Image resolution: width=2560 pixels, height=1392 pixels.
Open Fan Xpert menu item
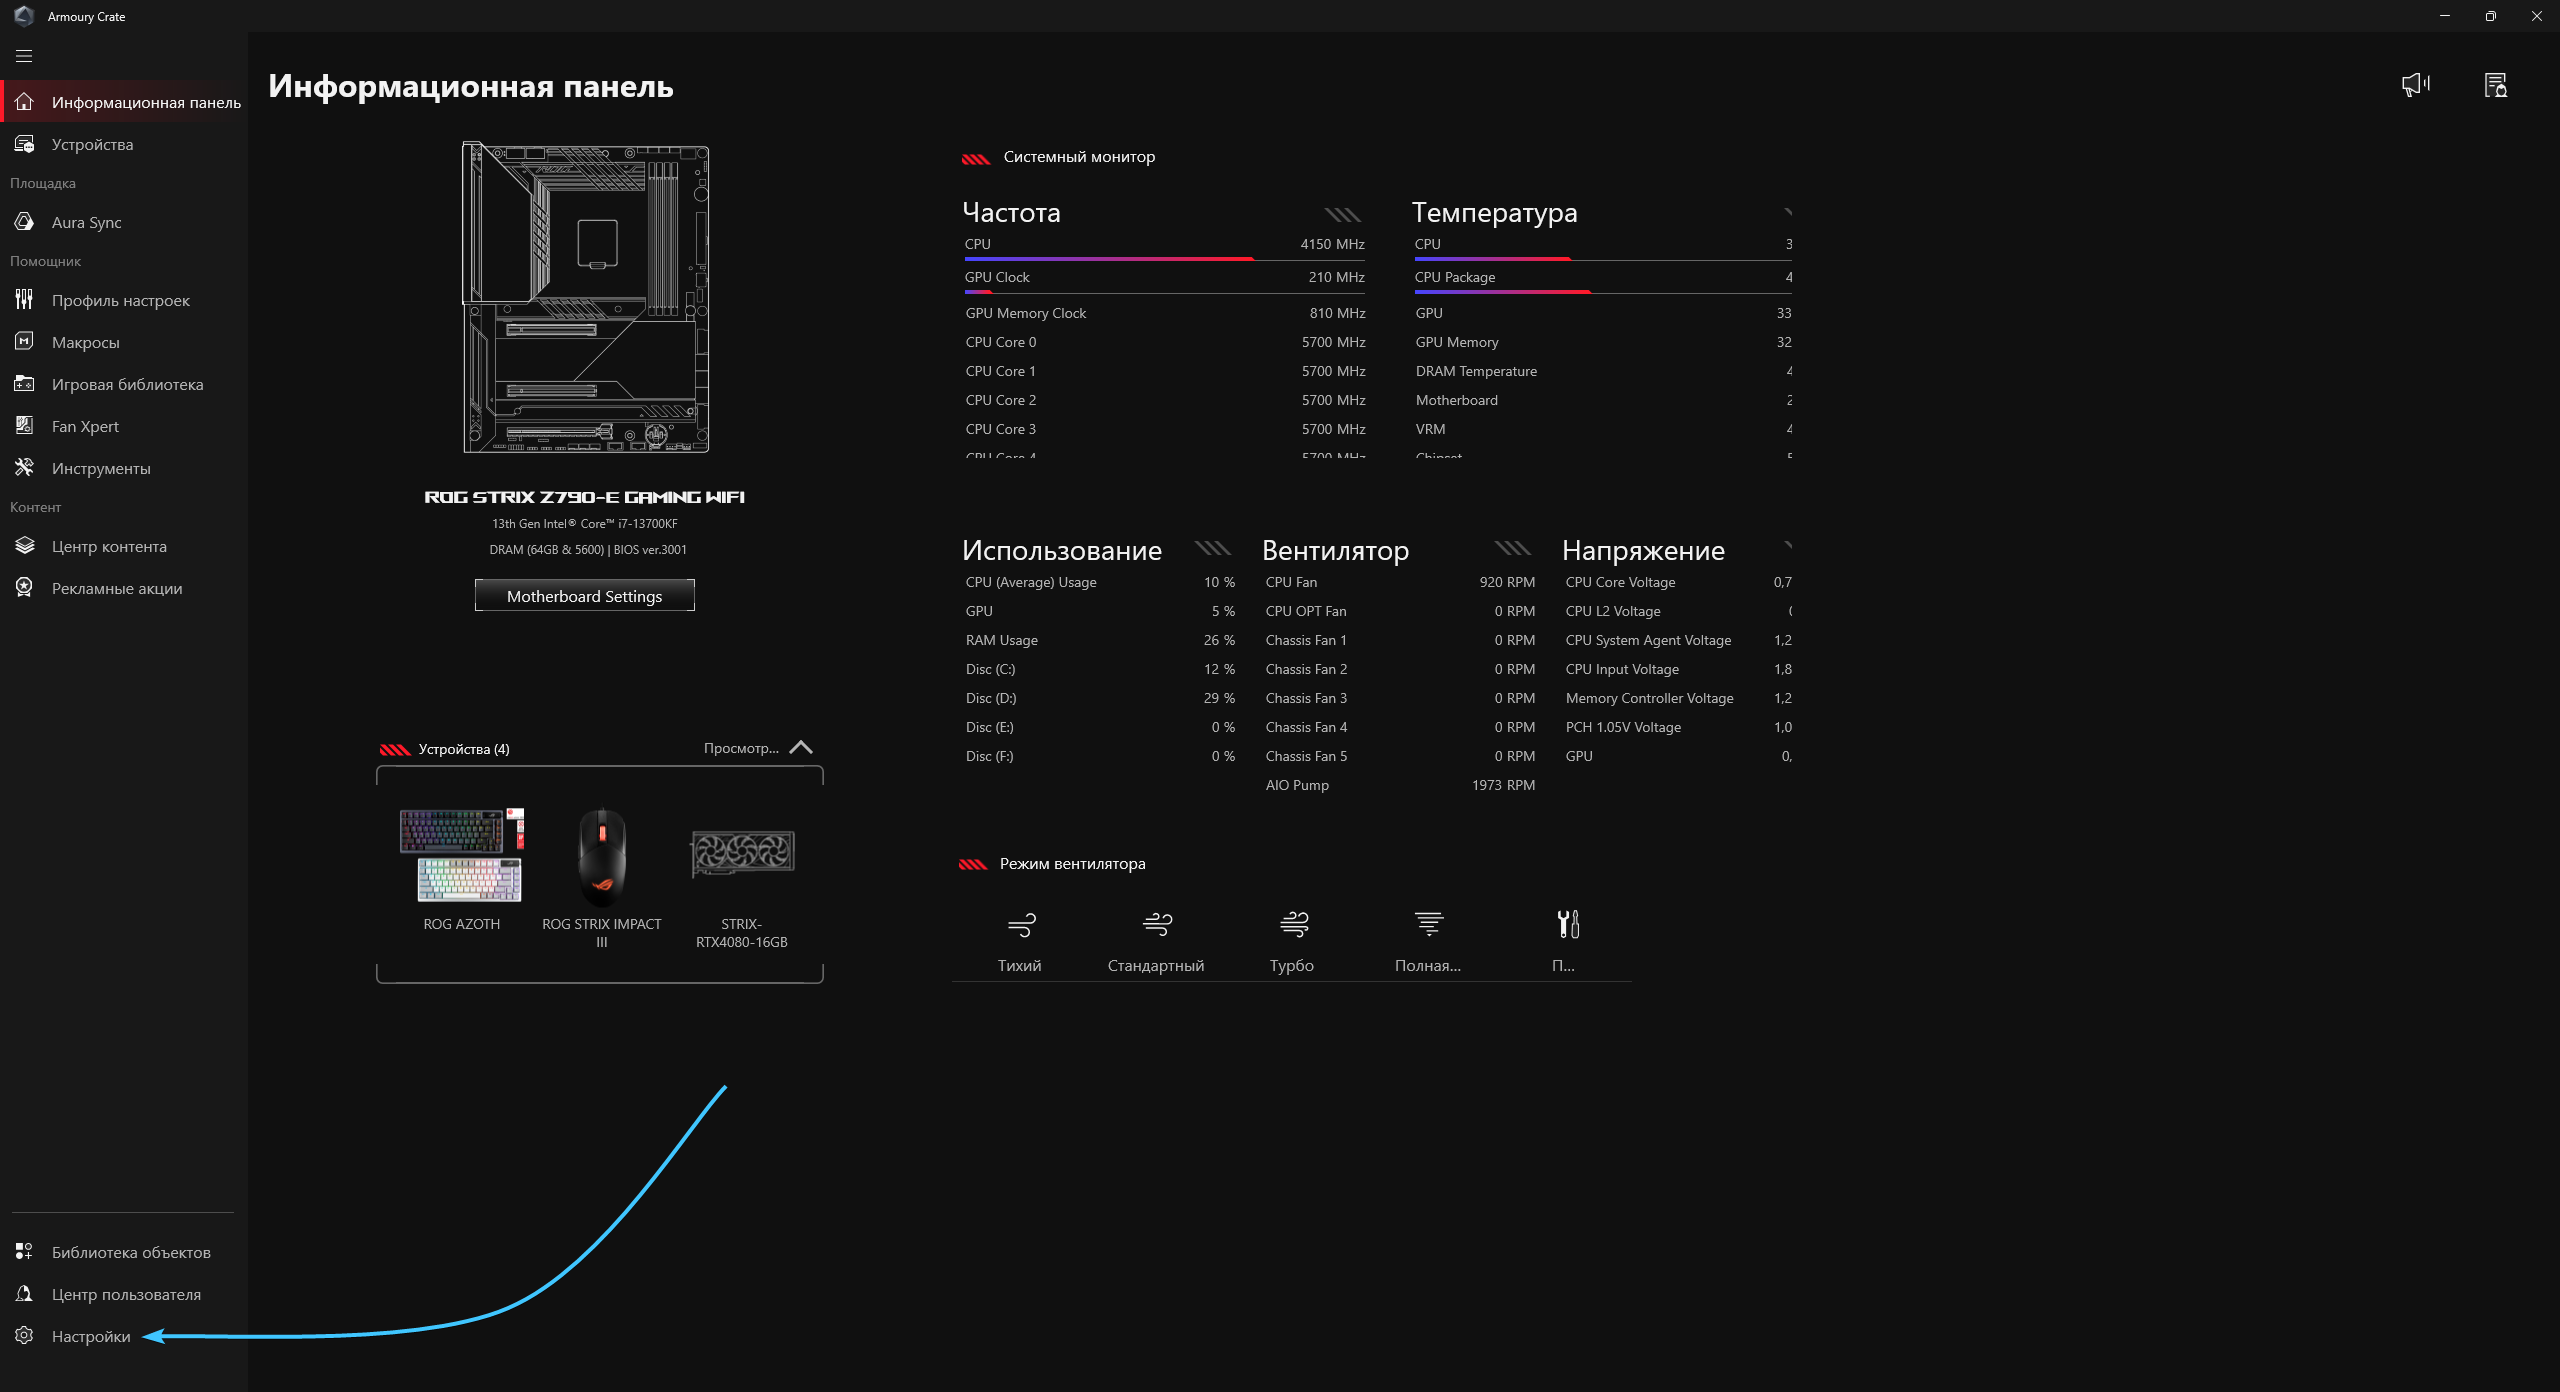pos(124,426)
